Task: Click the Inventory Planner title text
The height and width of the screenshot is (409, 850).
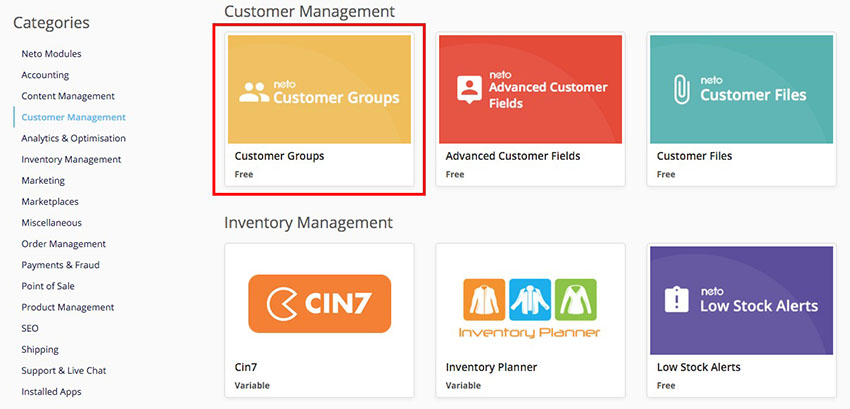Action: [491, 367]
